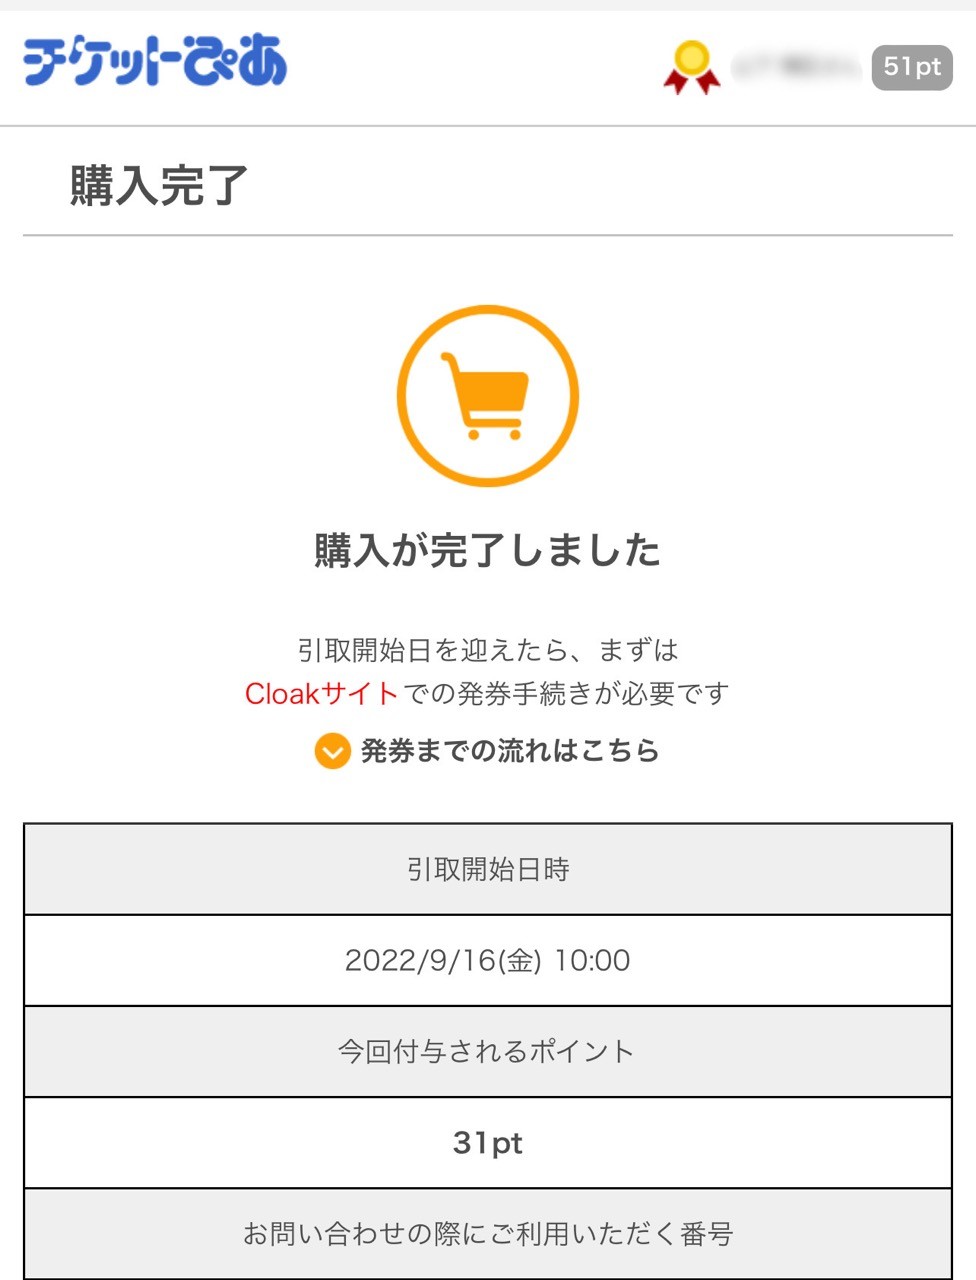The height and width of the screenshot is (1280, 976).
Task: Open the red Cloakサイト link
Action: coord(321,693)
